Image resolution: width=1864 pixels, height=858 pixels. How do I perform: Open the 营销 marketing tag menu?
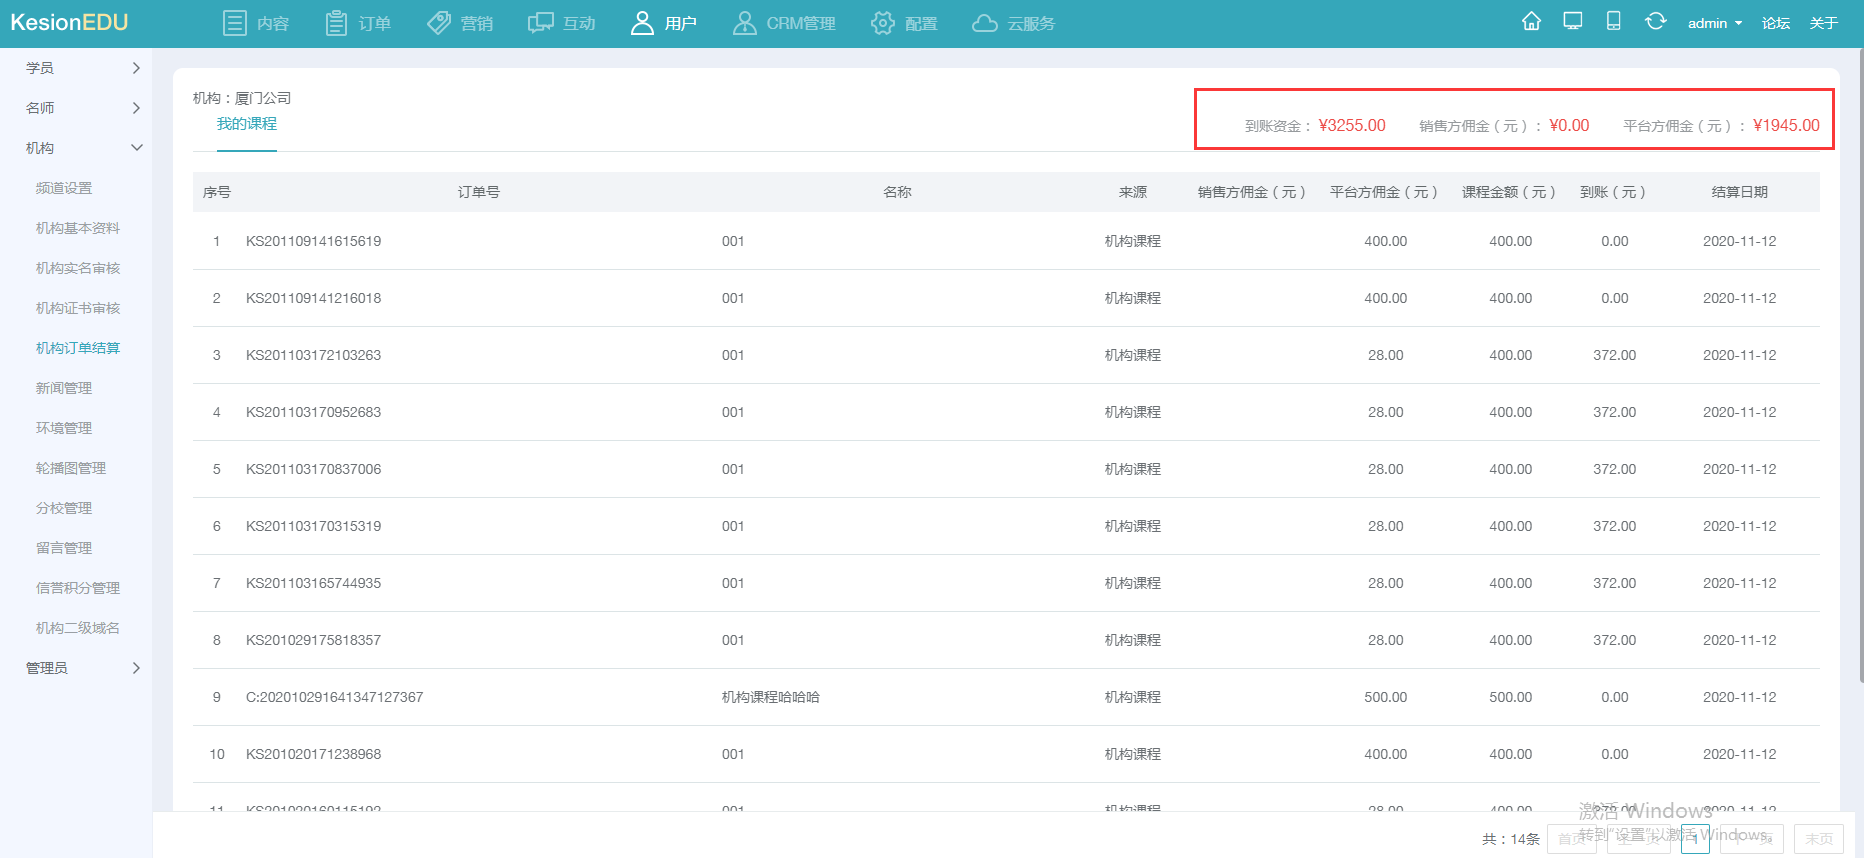[460, 23]
